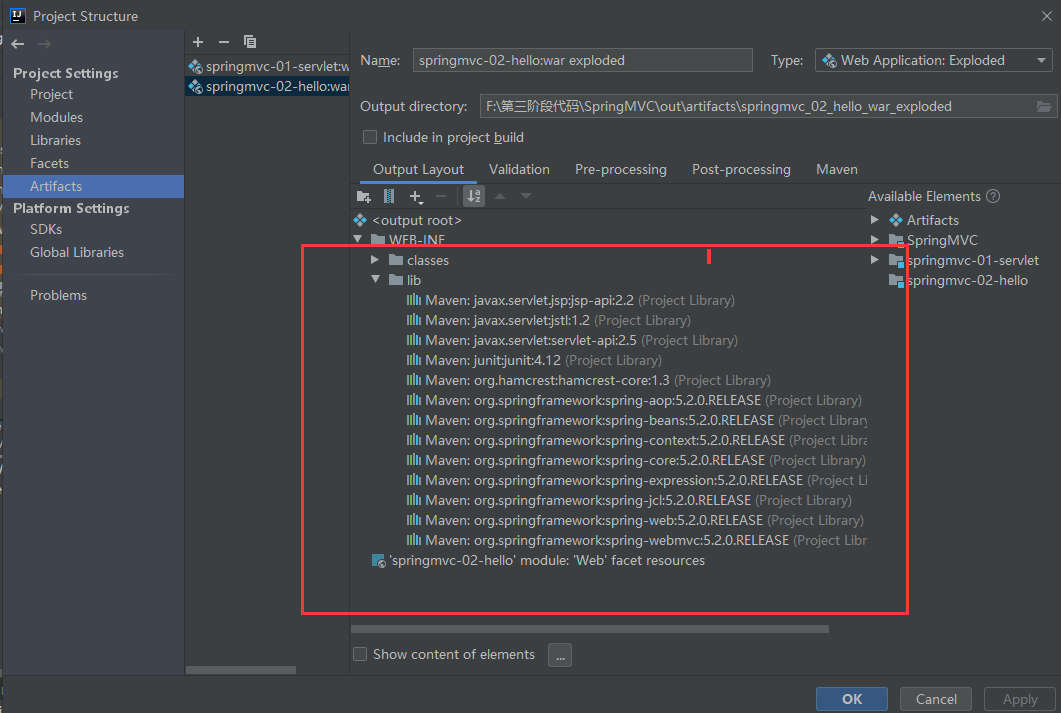This screenshot has width=1061, height=713.
Task: Open the Validation tab
Action: [x=519, y=170]
